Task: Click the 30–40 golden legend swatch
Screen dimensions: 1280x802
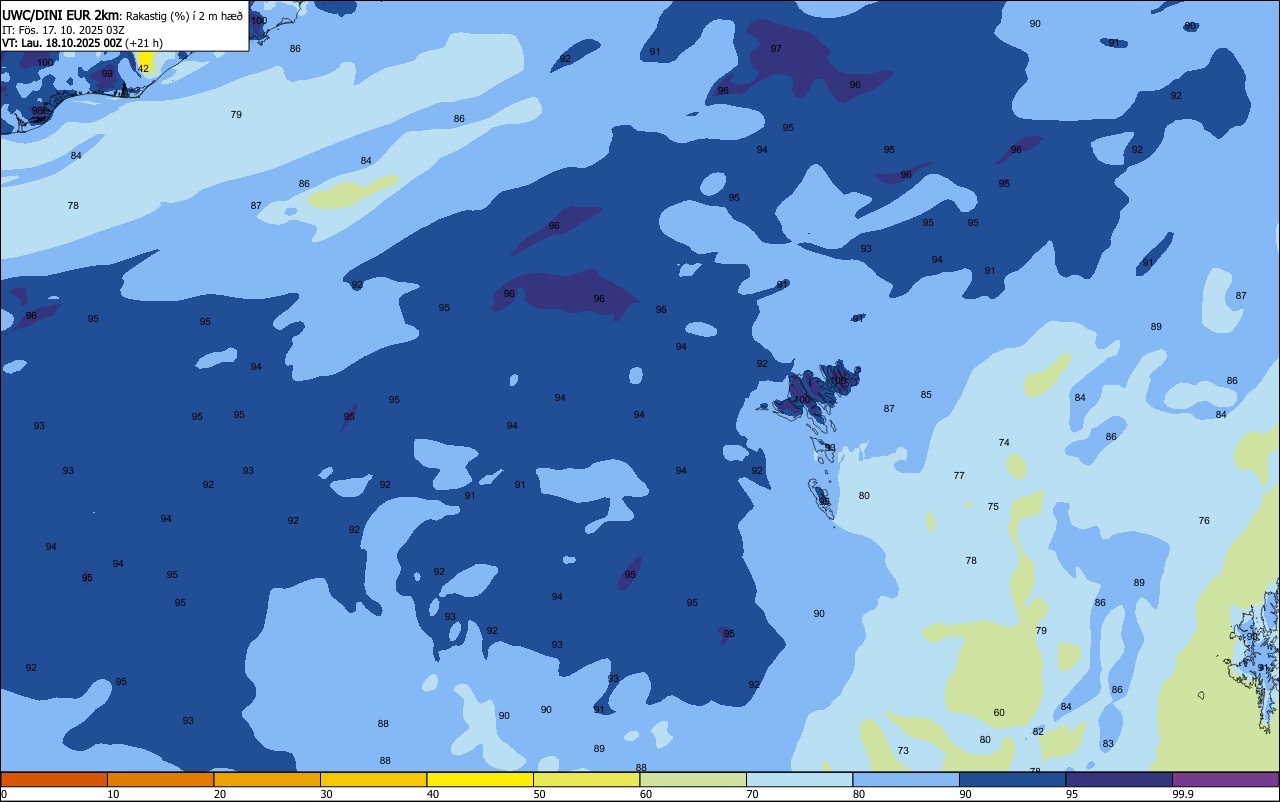Action: [373, 779]
